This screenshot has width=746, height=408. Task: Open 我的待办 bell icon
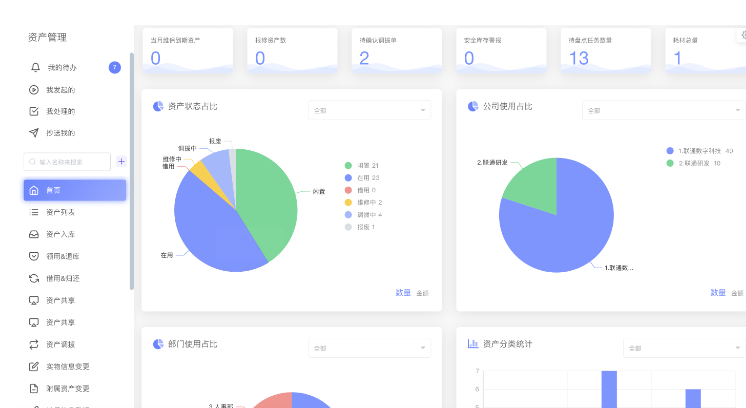pyautogui.click(x=36, y=68)
